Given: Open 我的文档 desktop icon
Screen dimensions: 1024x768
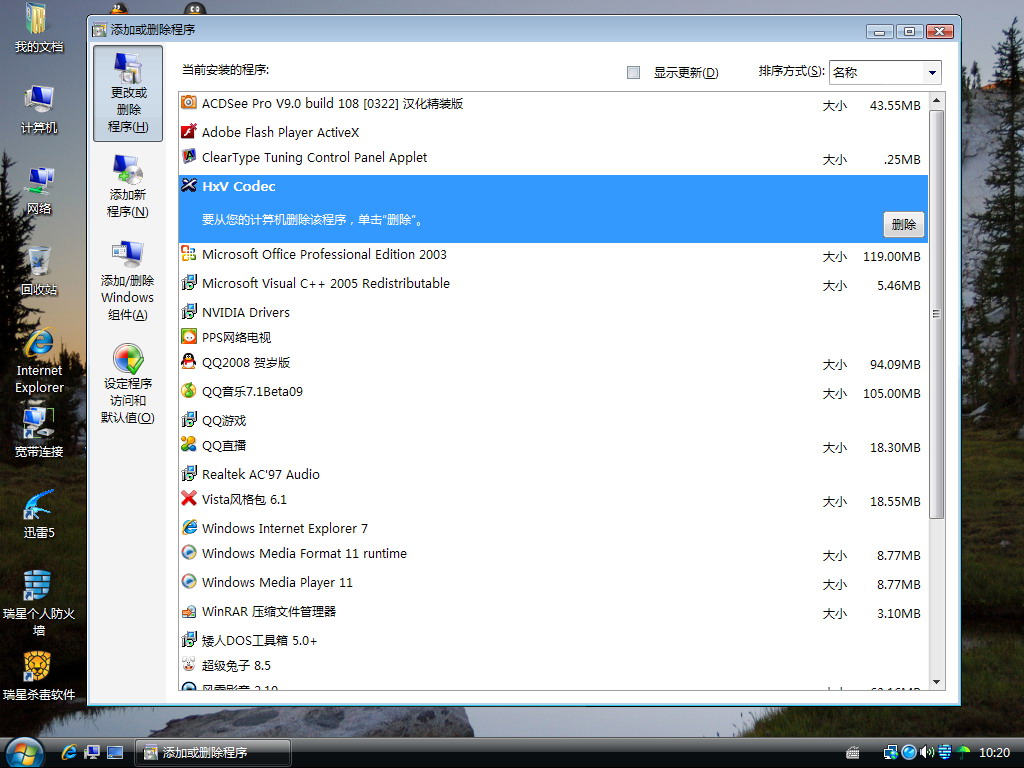Looking at the screenshot, I should click(x=38, y=29).
